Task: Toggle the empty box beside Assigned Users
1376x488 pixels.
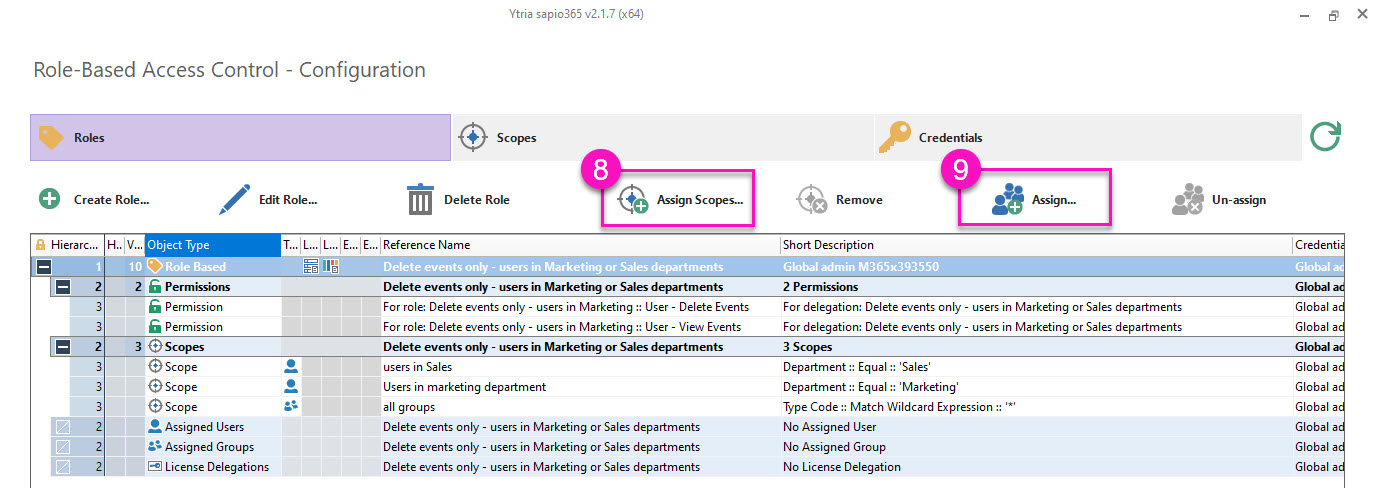Action: click(x=63, y=427)
